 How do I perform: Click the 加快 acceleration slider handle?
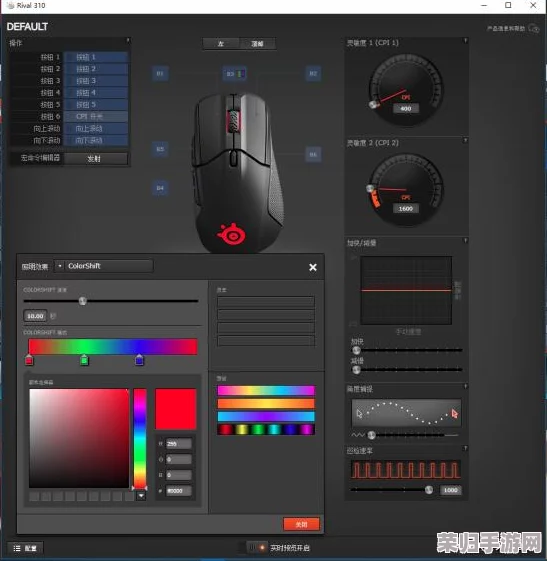pyautogui.click(x=356, y=350)
